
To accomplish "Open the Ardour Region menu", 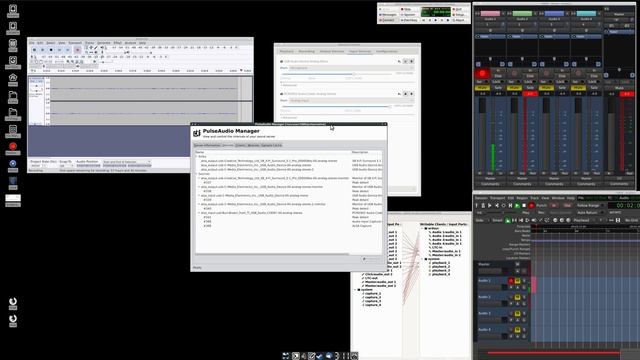I will point(522,198).
